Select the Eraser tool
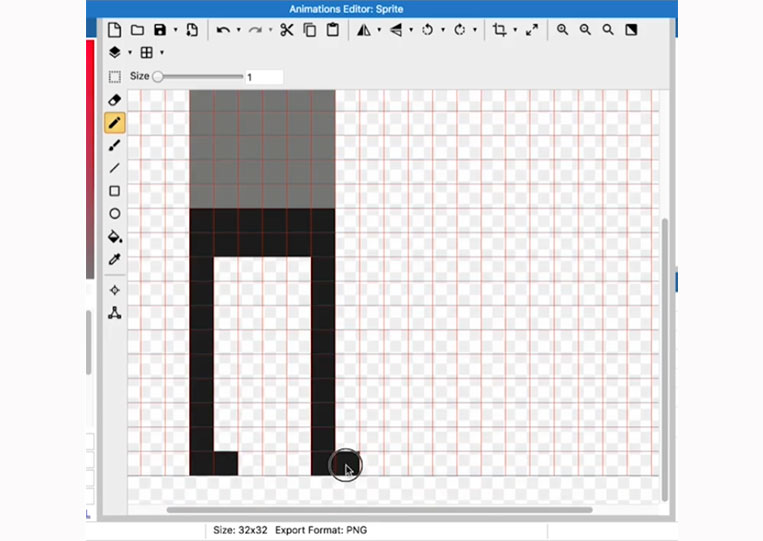Viewport: 763px width, 541px height. point(114,100)
